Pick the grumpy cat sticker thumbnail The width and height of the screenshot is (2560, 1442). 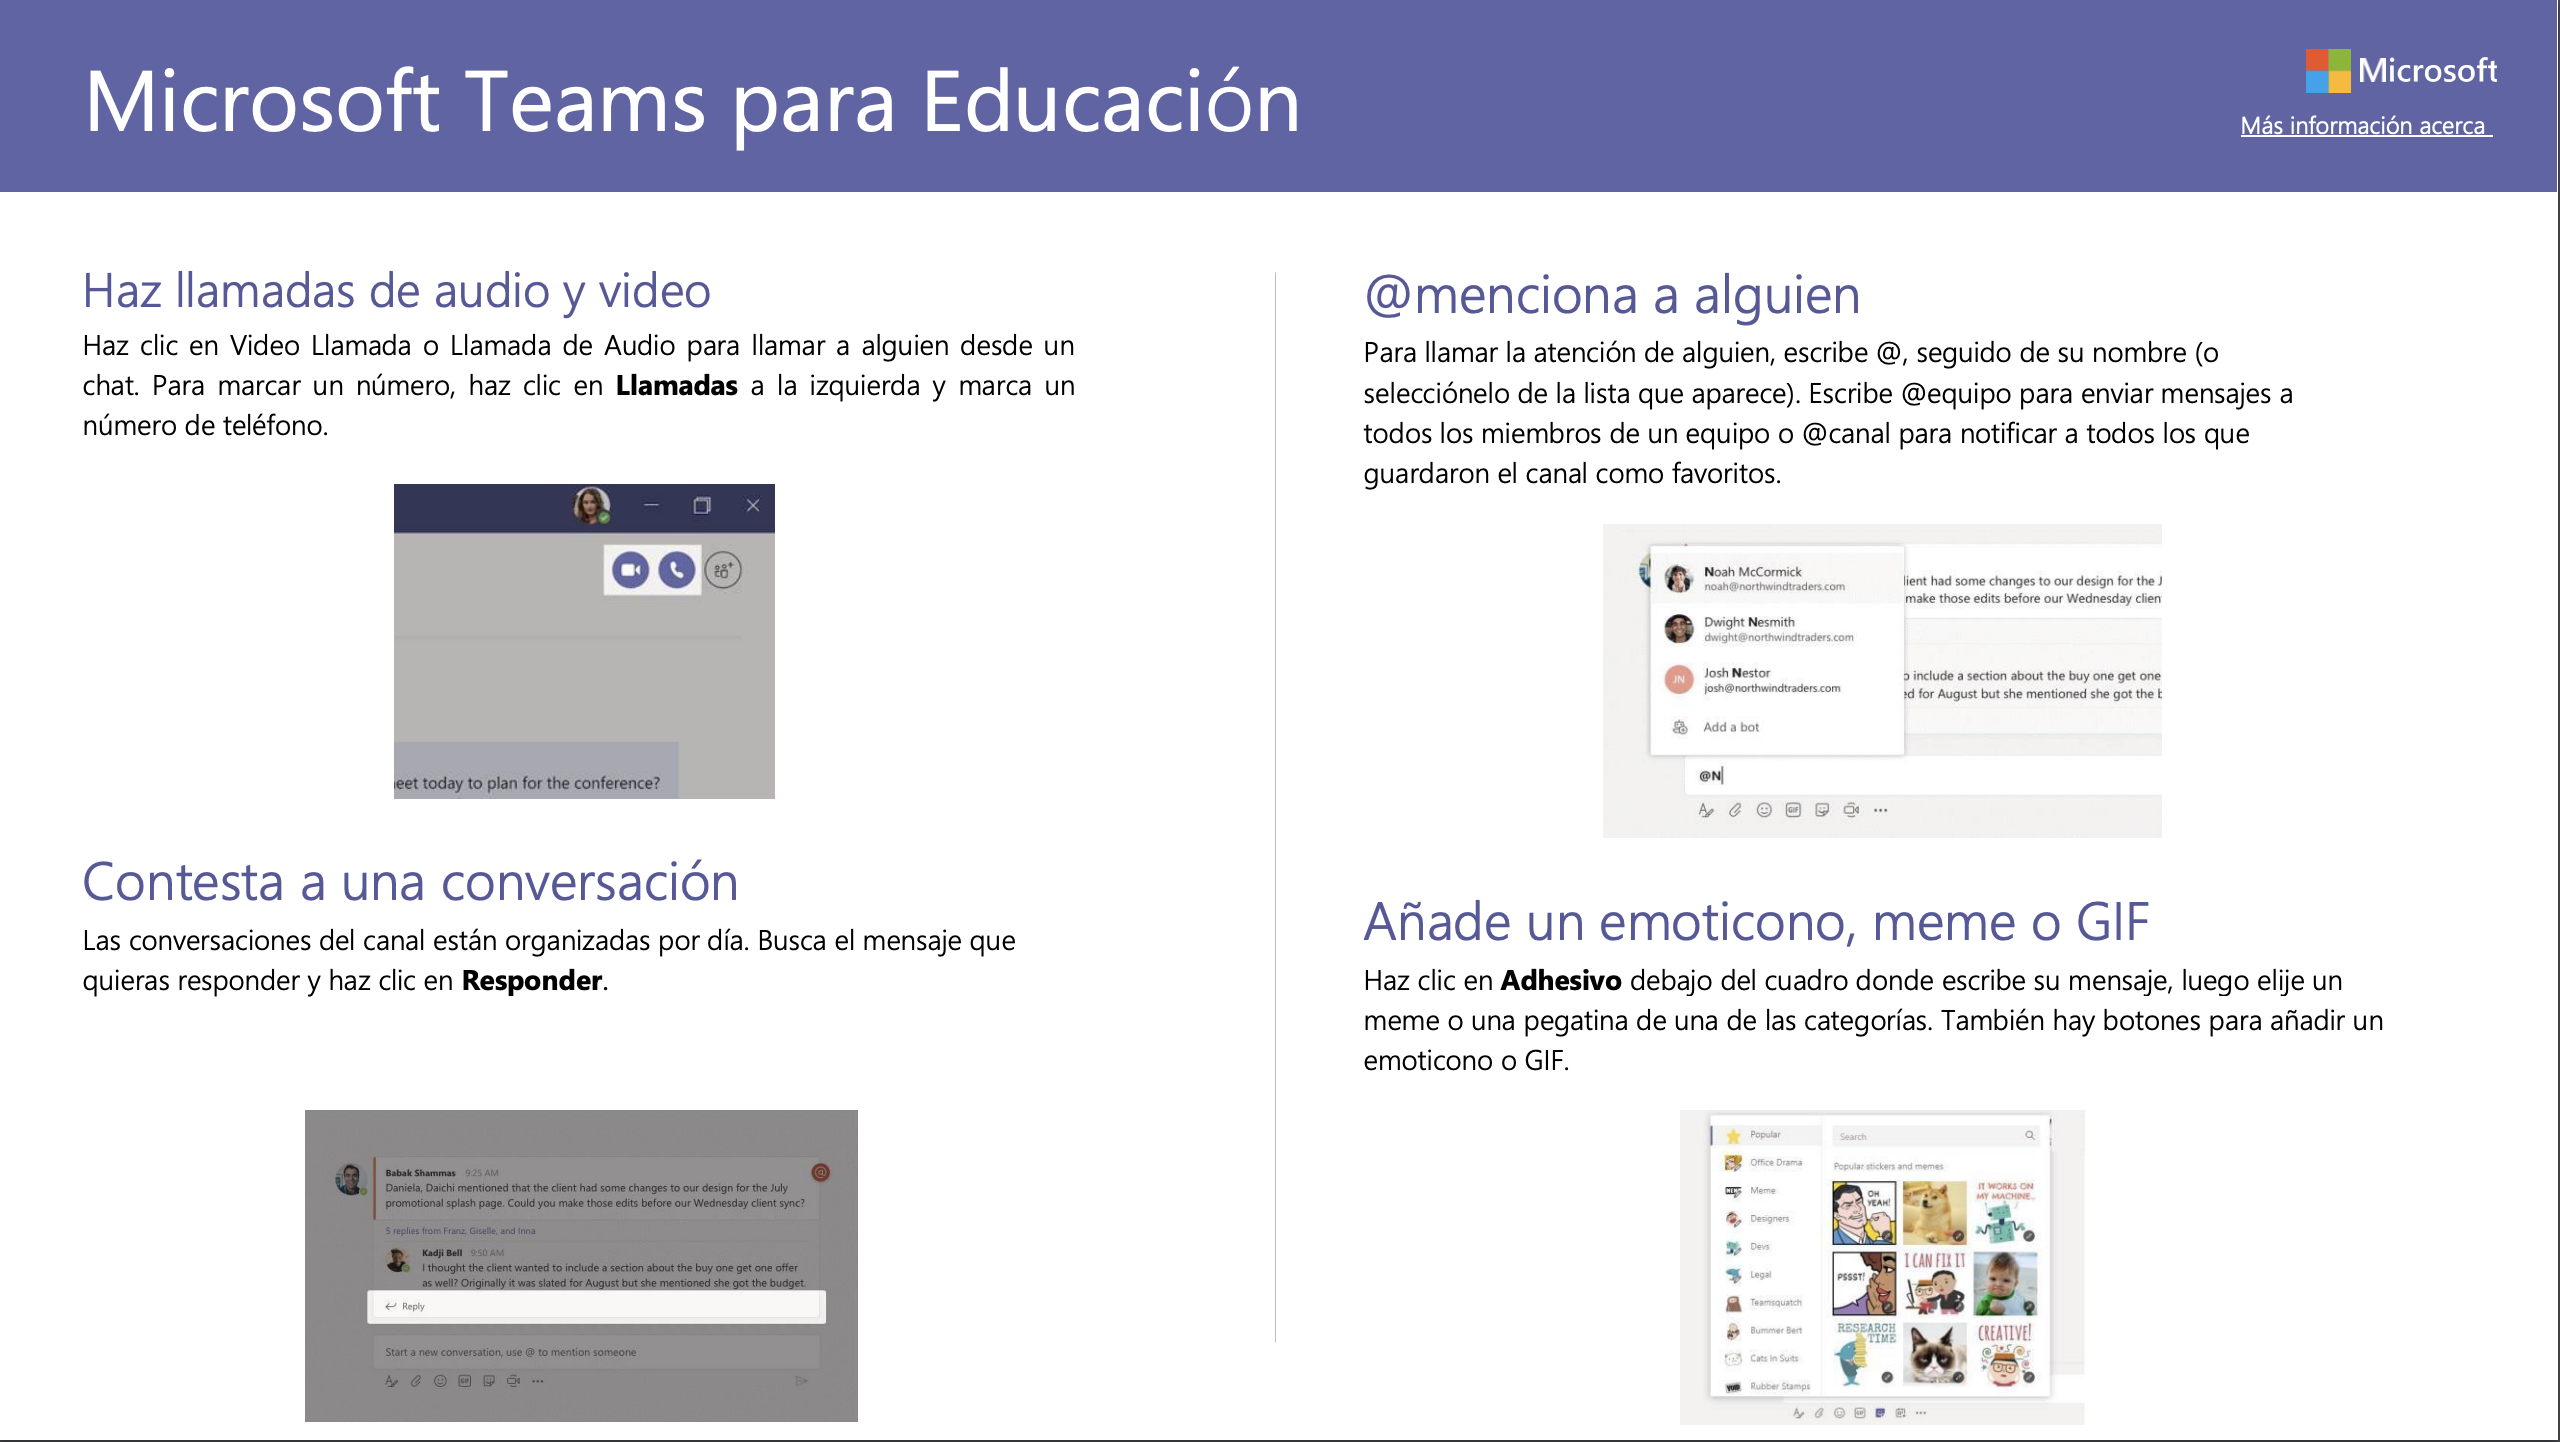tap(1934, 1354)
